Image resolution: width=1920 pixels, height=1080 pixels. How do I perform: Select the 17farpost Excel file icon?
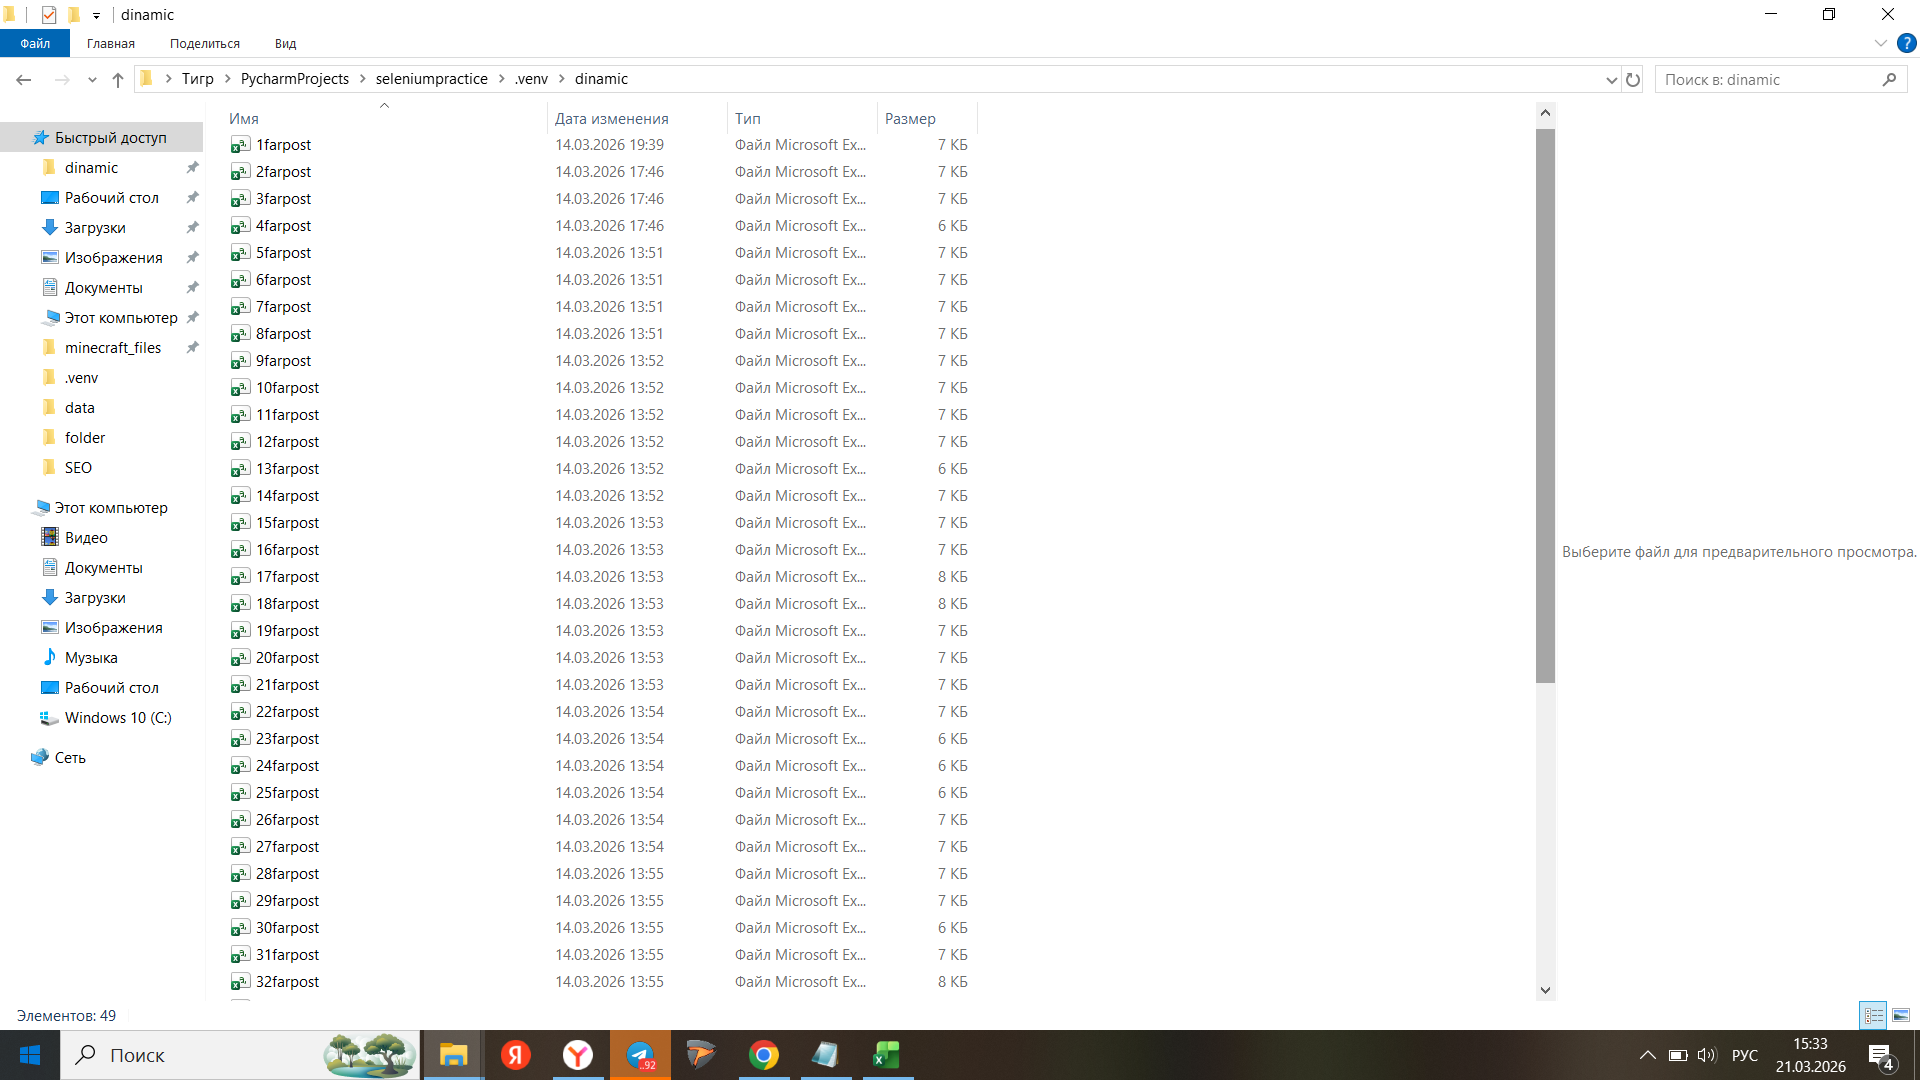tap(240, 577)
